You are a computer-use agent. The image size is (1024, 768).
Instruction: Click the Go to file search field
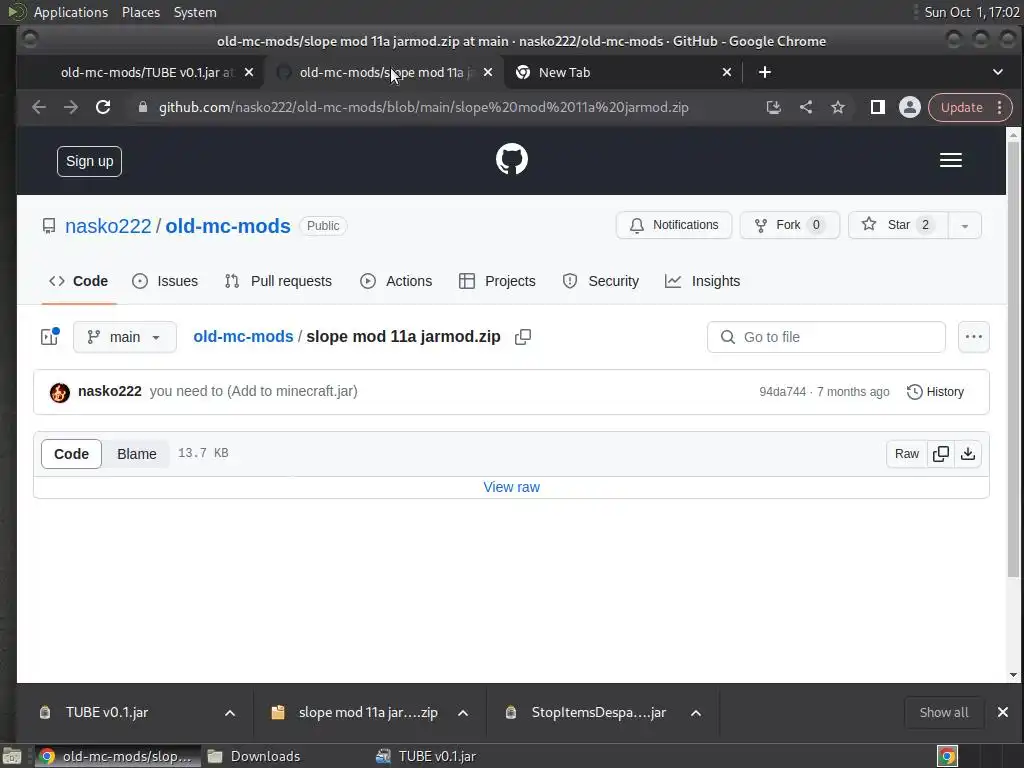coord(826,337)
